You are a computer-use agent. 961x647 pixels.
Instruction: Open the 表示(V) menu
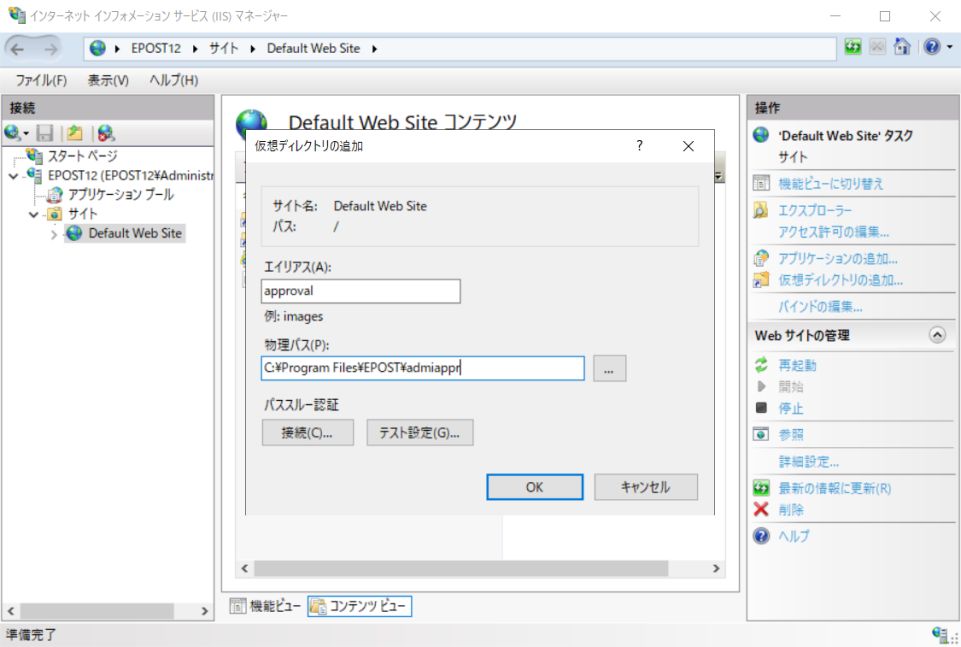coord(108,80)
